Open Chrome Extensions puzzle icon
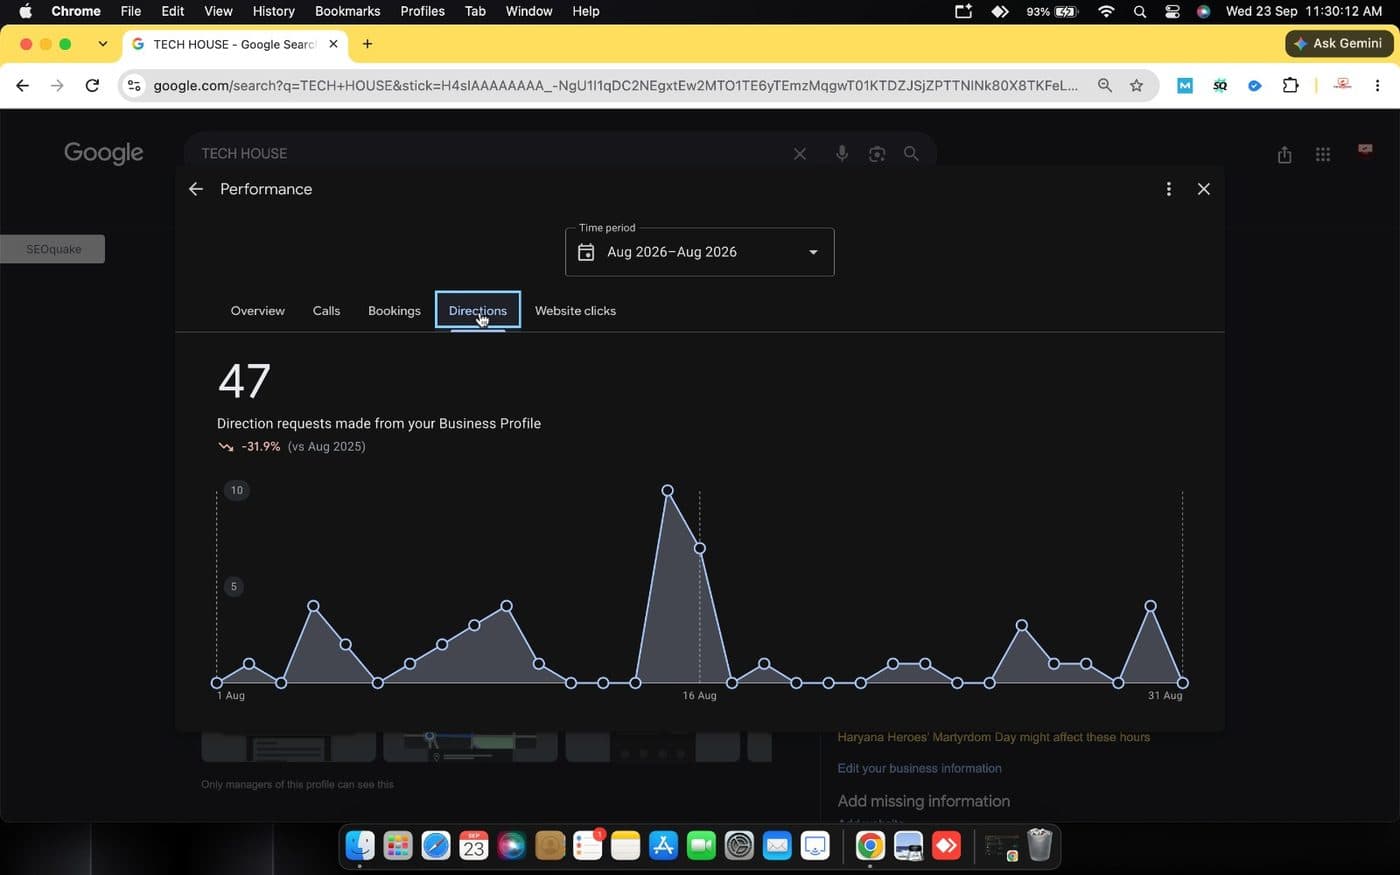This screenshot has width=1400, height=875. pos(1290,86)
